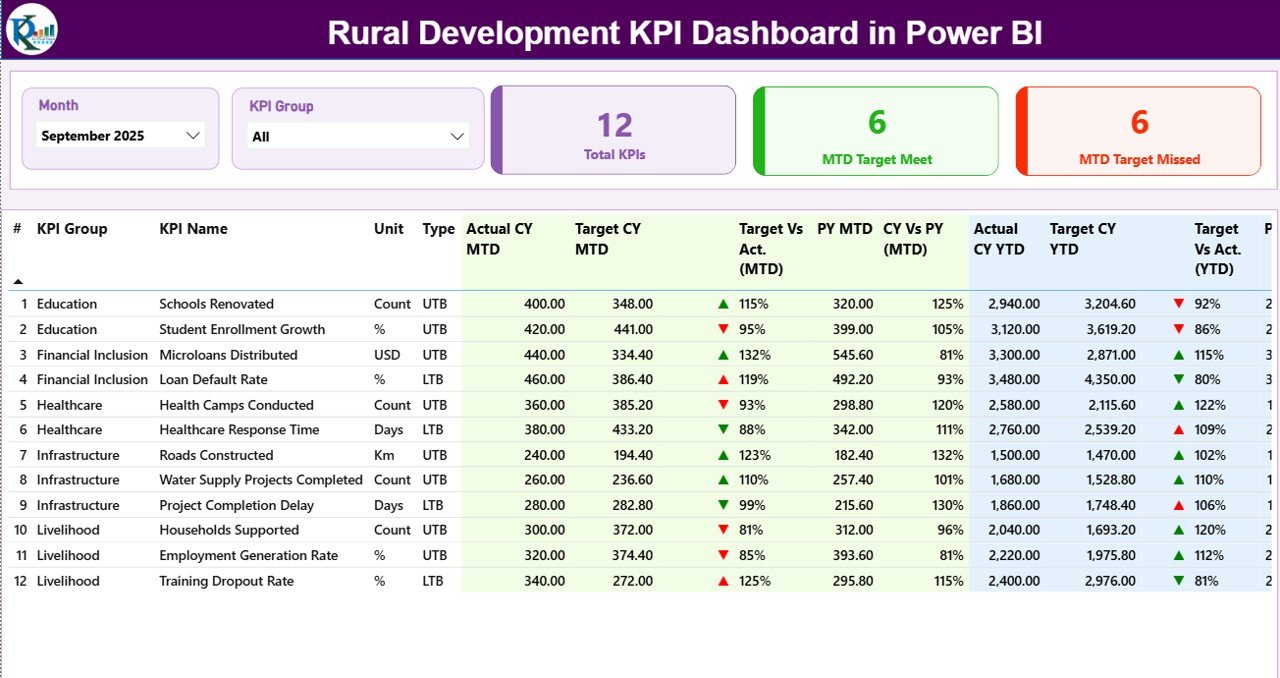Click the red up triangle for Loan Default Rate
Screen dimensions: 1280x678
point(722,379)
